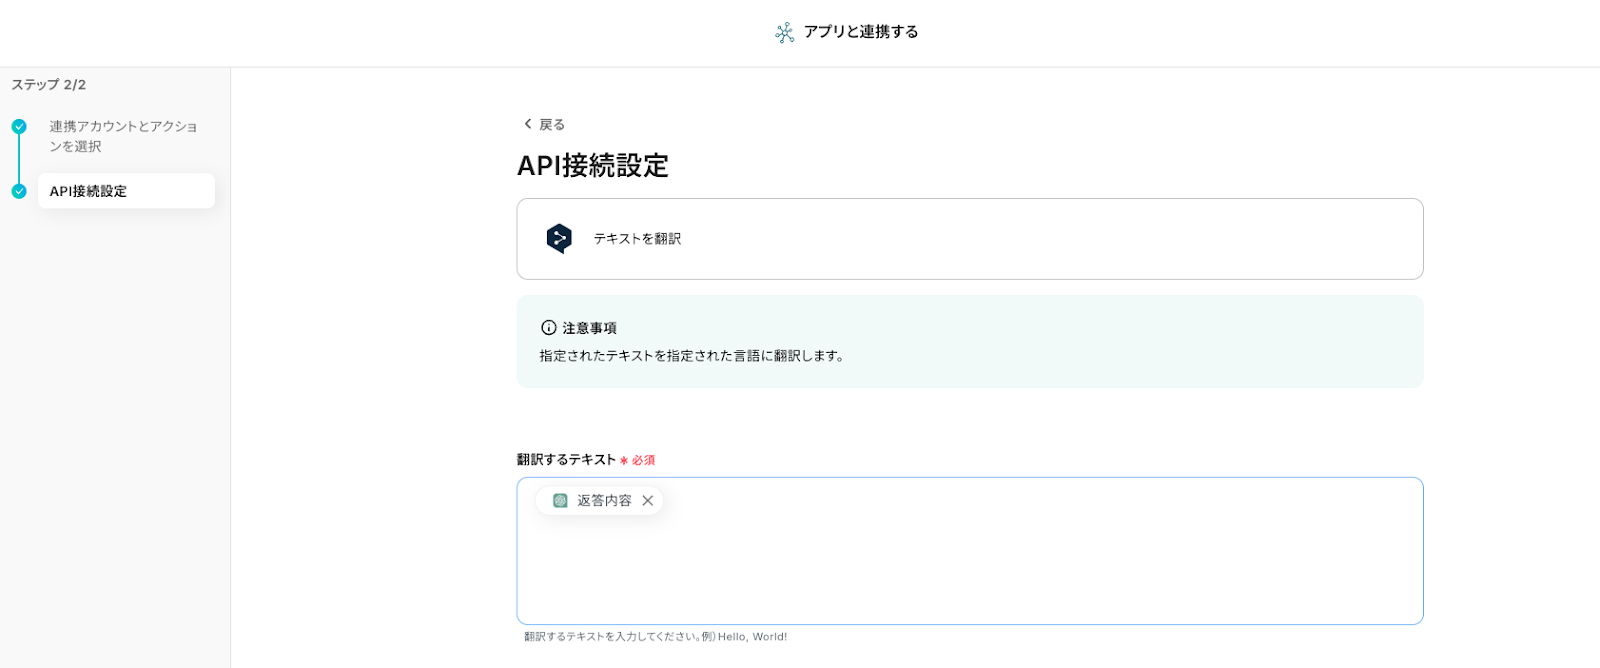Click the 'API接続設定' page heading

point(593,166)
